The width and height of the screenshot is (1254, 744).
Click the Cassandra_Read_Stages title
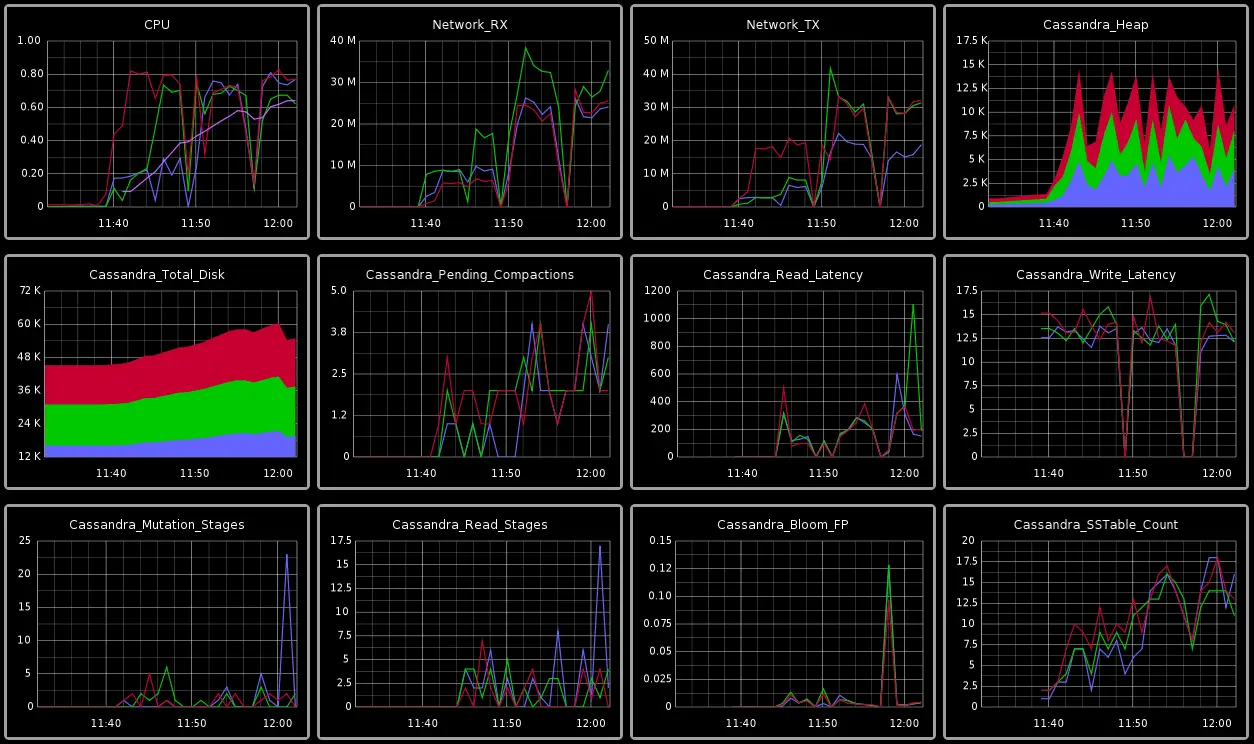470,524
